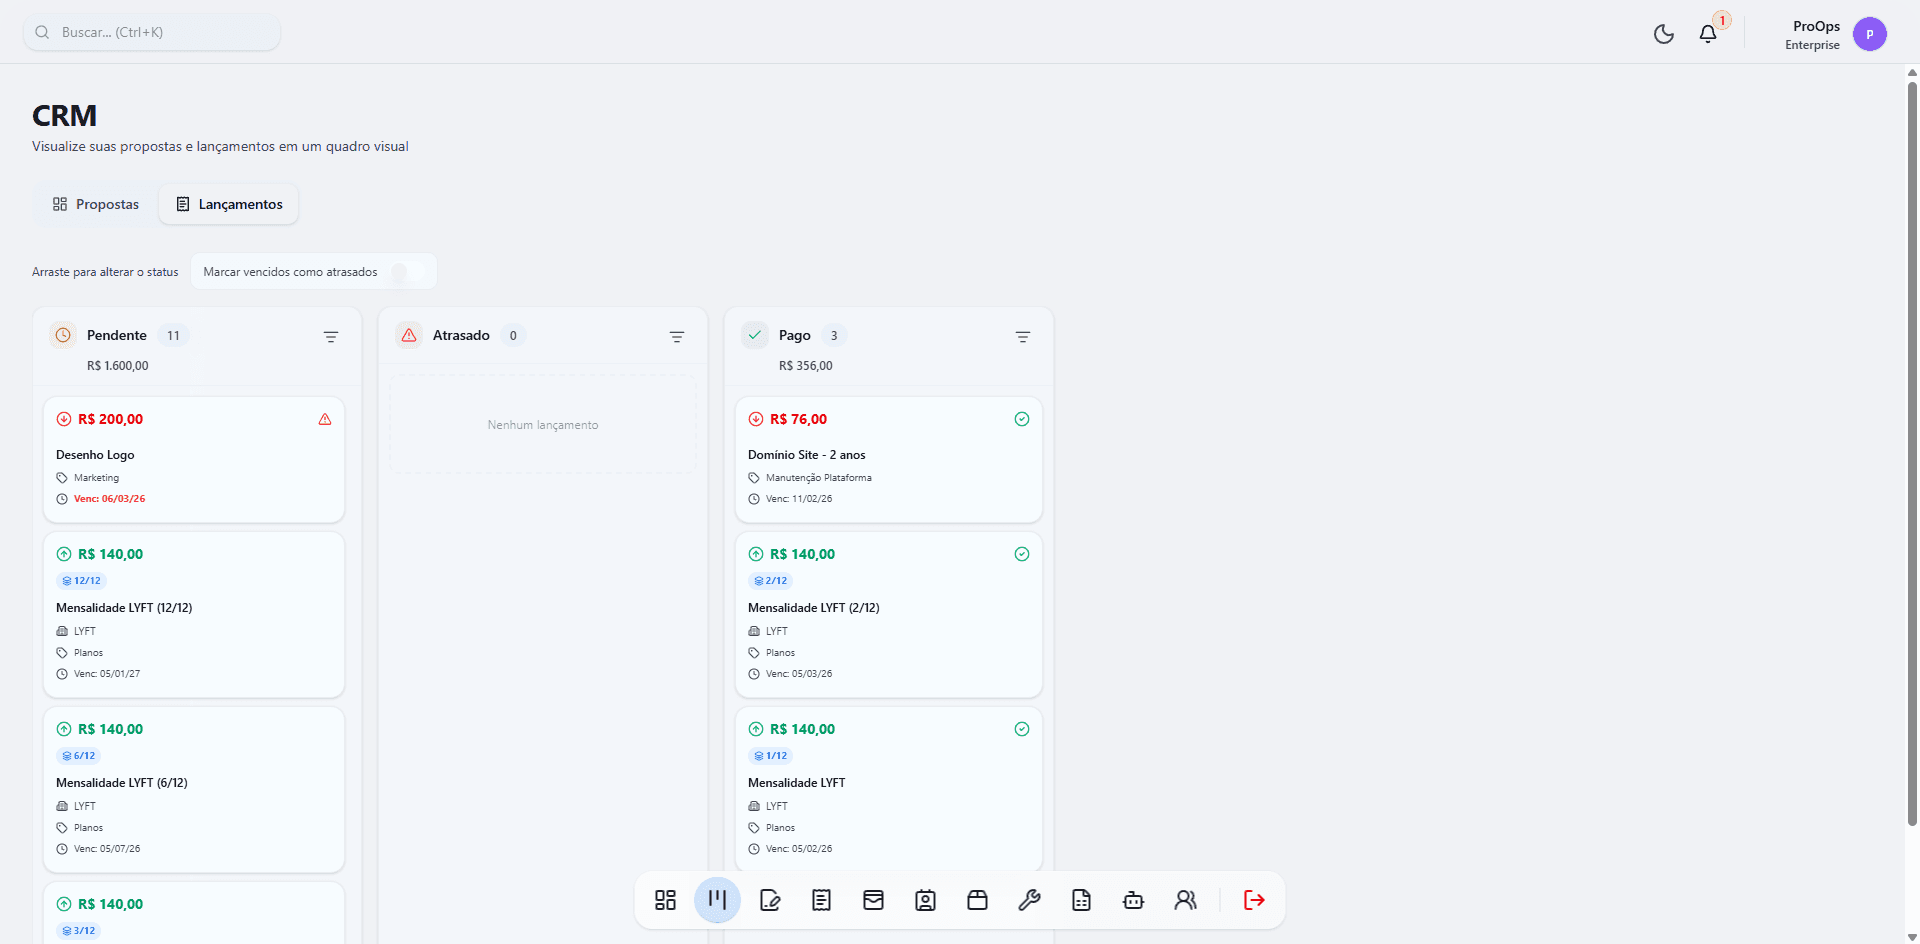Toggle dark mode with the moon icon
The height and width of the screenshot is (944, 1920).
point(1664,33)
